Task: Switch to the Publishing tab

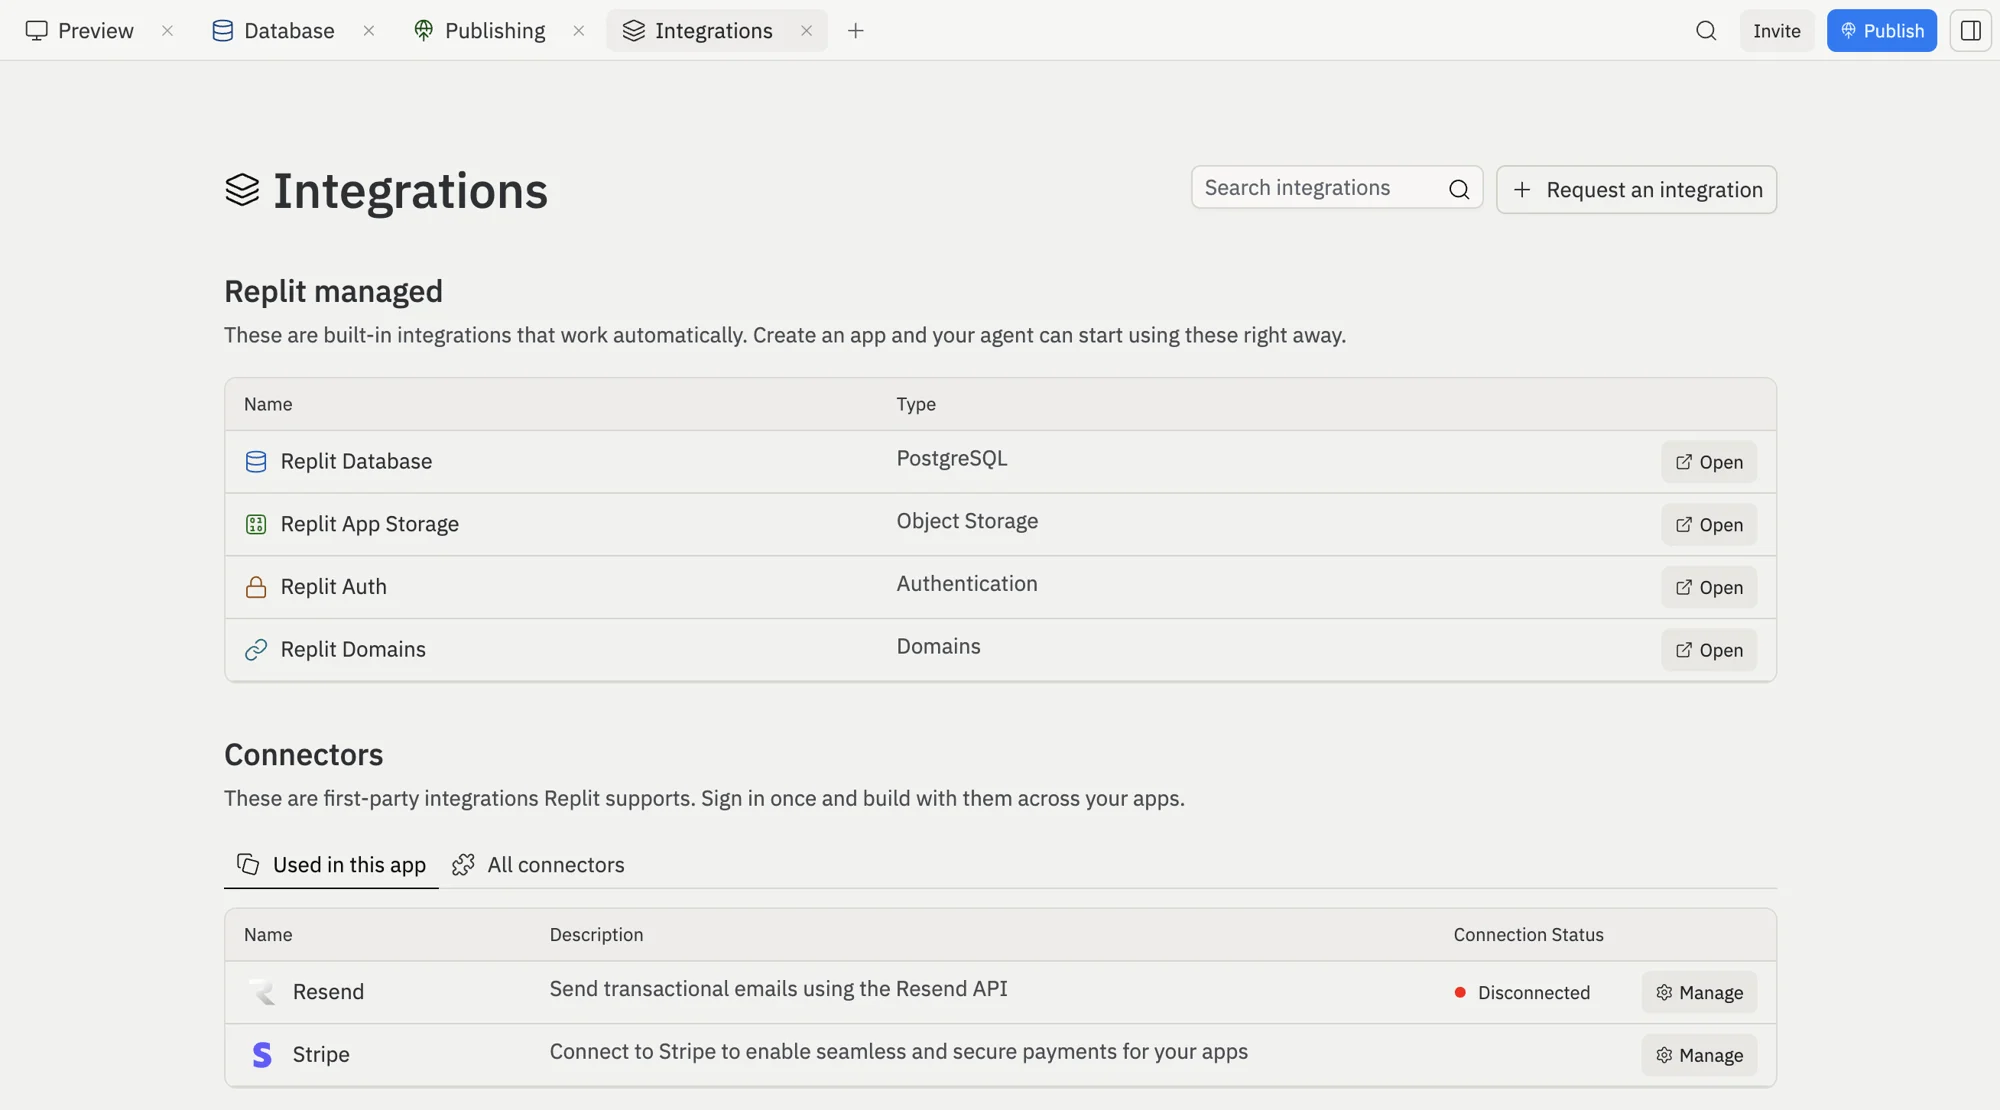Action: (480, 31)
